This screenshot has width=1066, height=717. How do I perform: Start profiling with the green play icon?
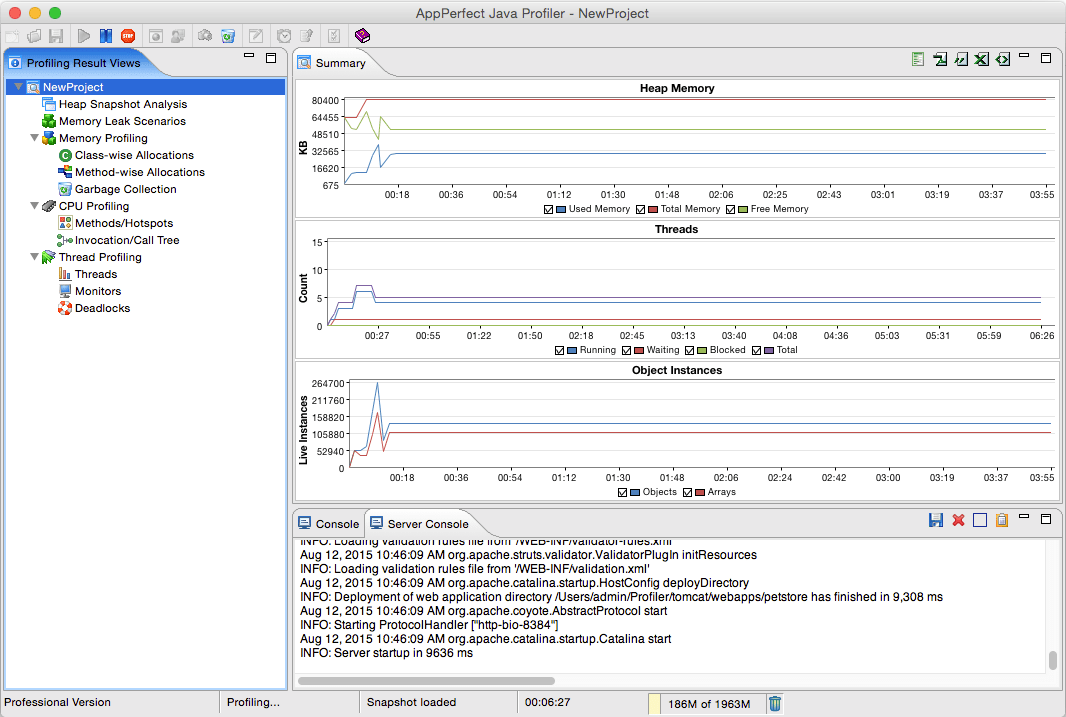pyautogui.click(x=83, y=35)
